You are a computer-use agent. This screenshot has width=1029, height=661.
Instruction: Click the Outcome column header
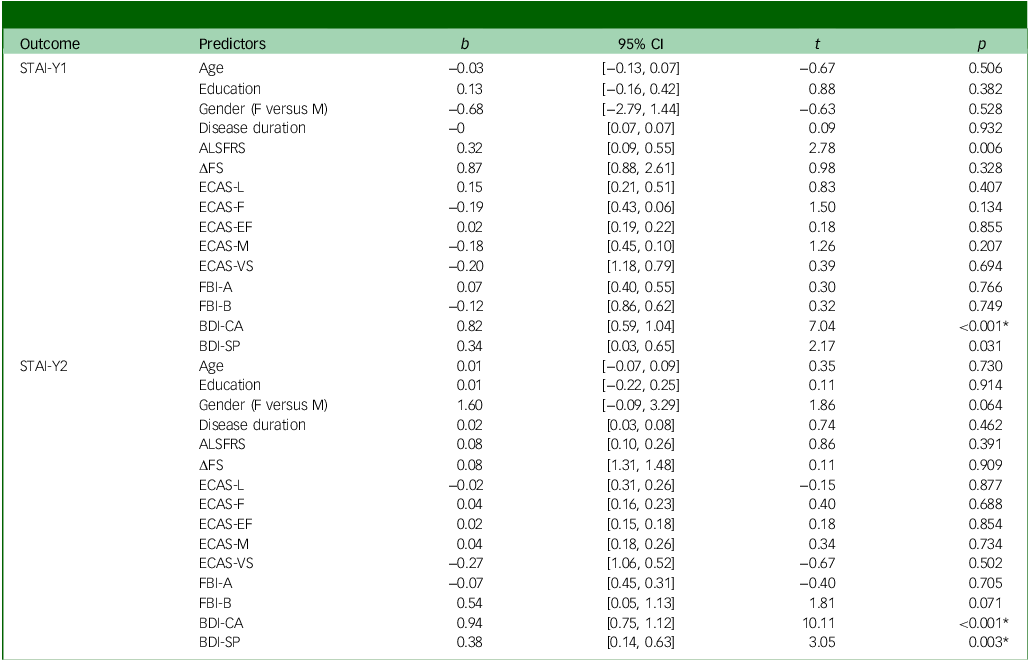(x=50, y=44)
